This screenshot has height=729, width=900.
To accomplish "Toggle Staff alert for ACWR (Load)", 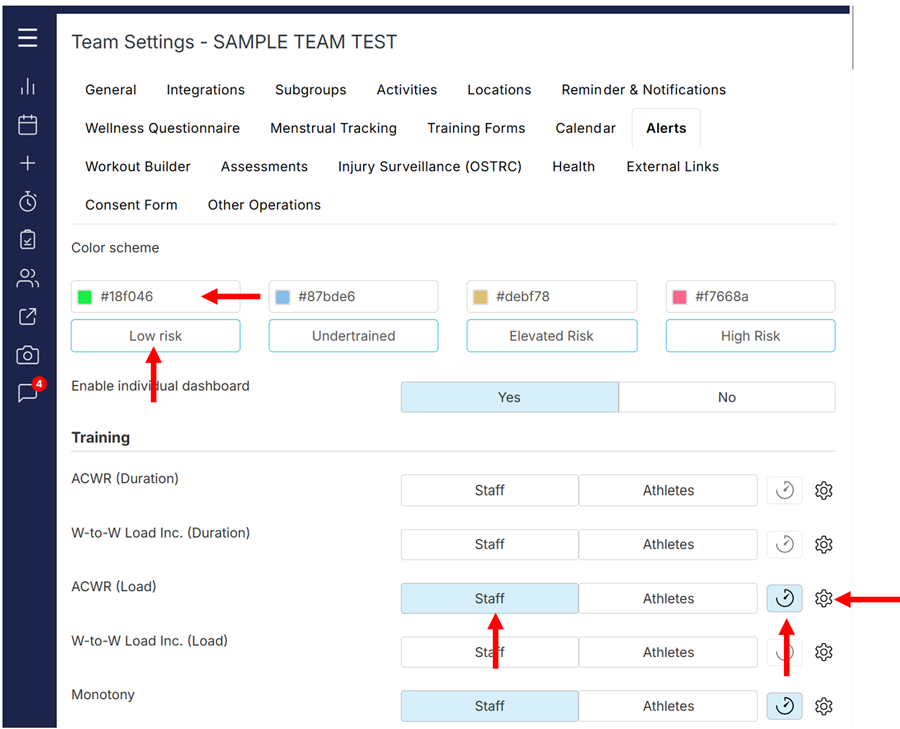I will 490,598.
